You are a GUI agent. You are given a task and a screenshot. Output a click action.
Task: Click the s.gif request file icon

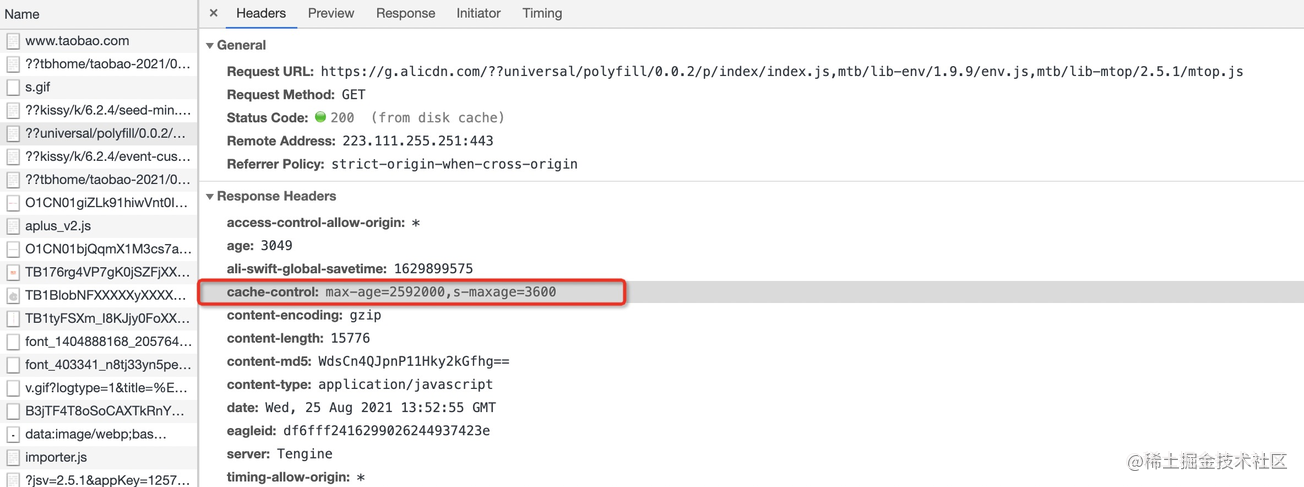(13, 87)
